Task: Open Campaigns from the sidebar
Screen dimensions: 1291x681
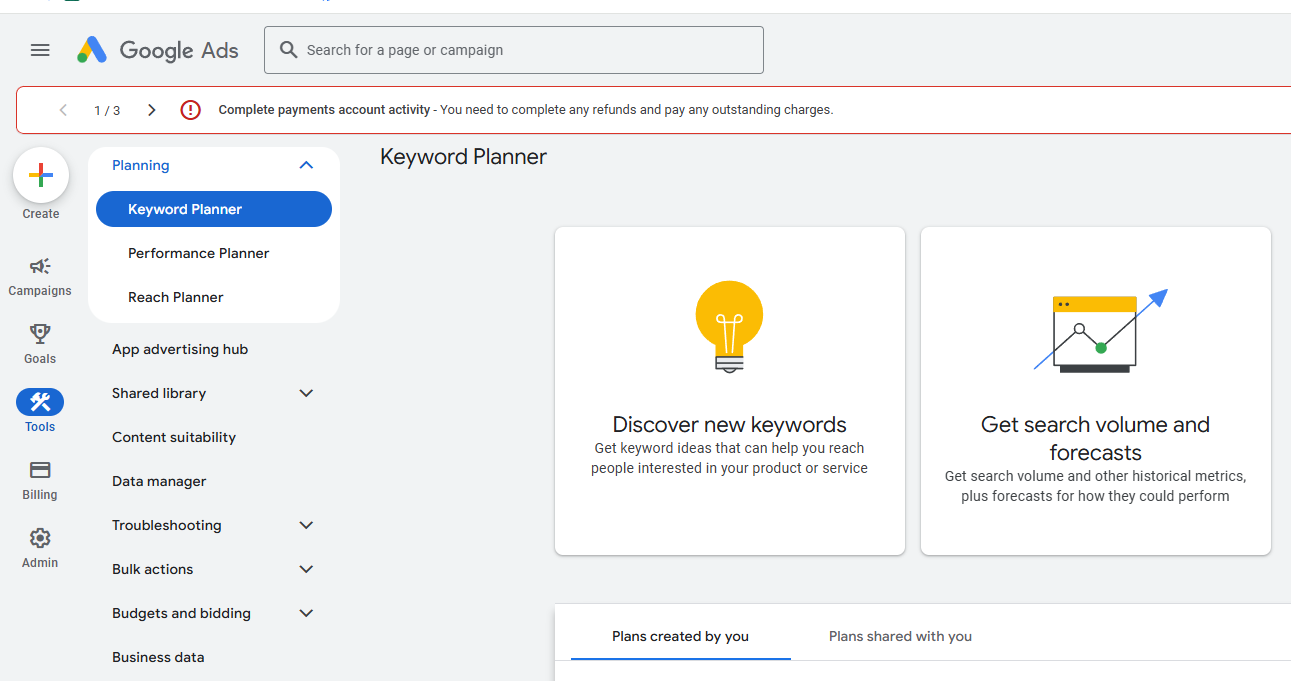Action: 40,276
